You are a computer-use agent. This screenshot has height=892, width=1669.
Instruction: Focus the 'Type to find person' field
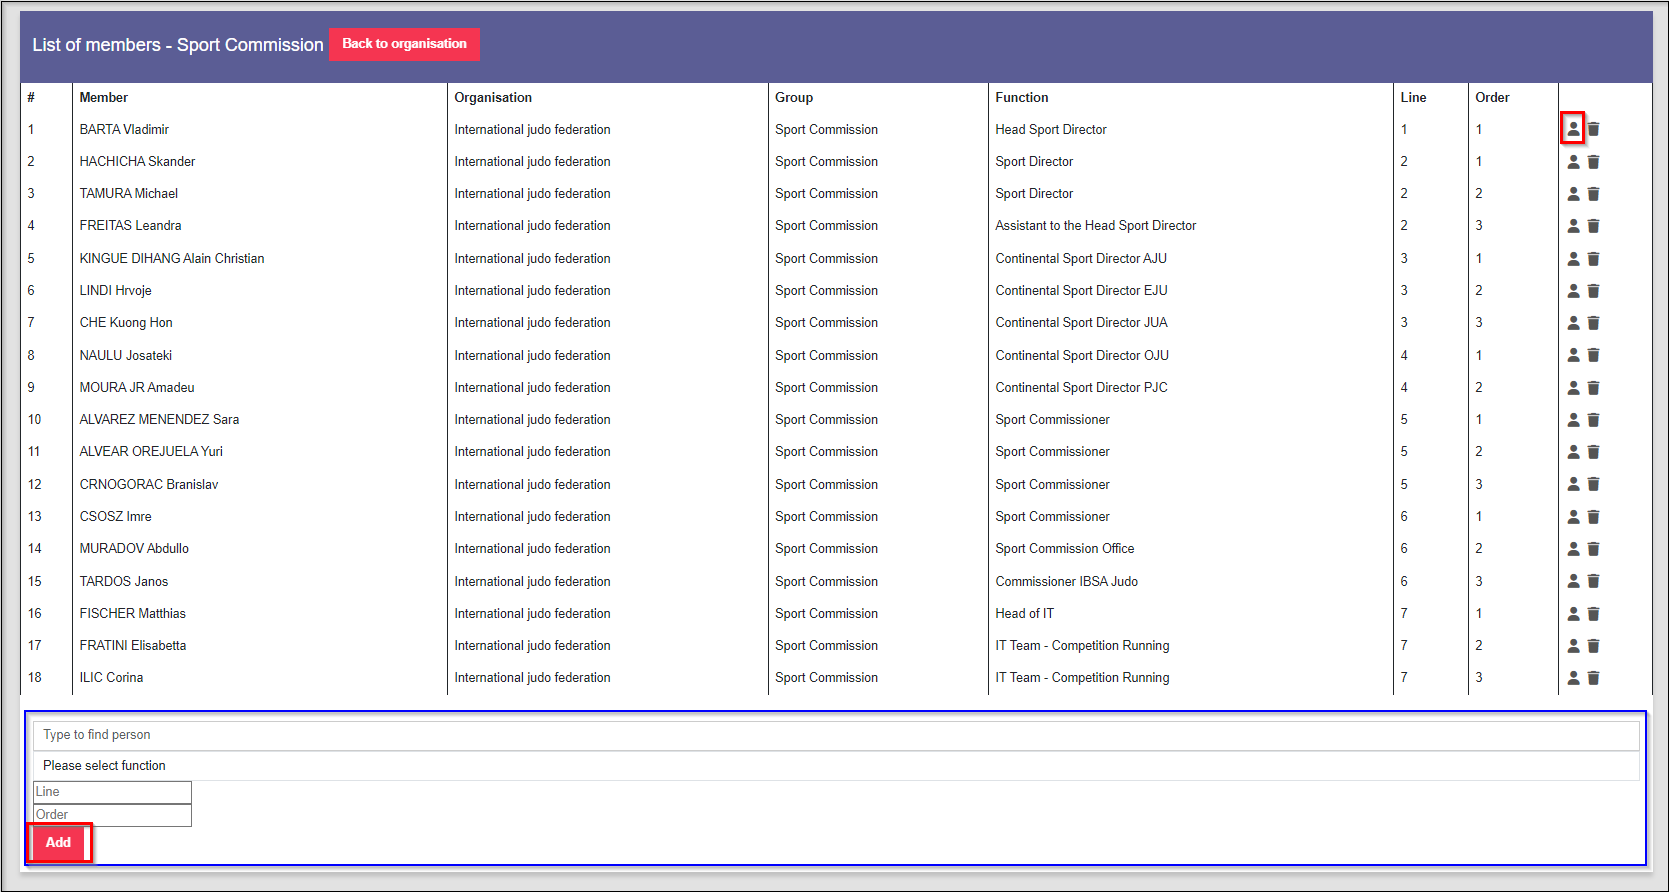click(835, 735)
